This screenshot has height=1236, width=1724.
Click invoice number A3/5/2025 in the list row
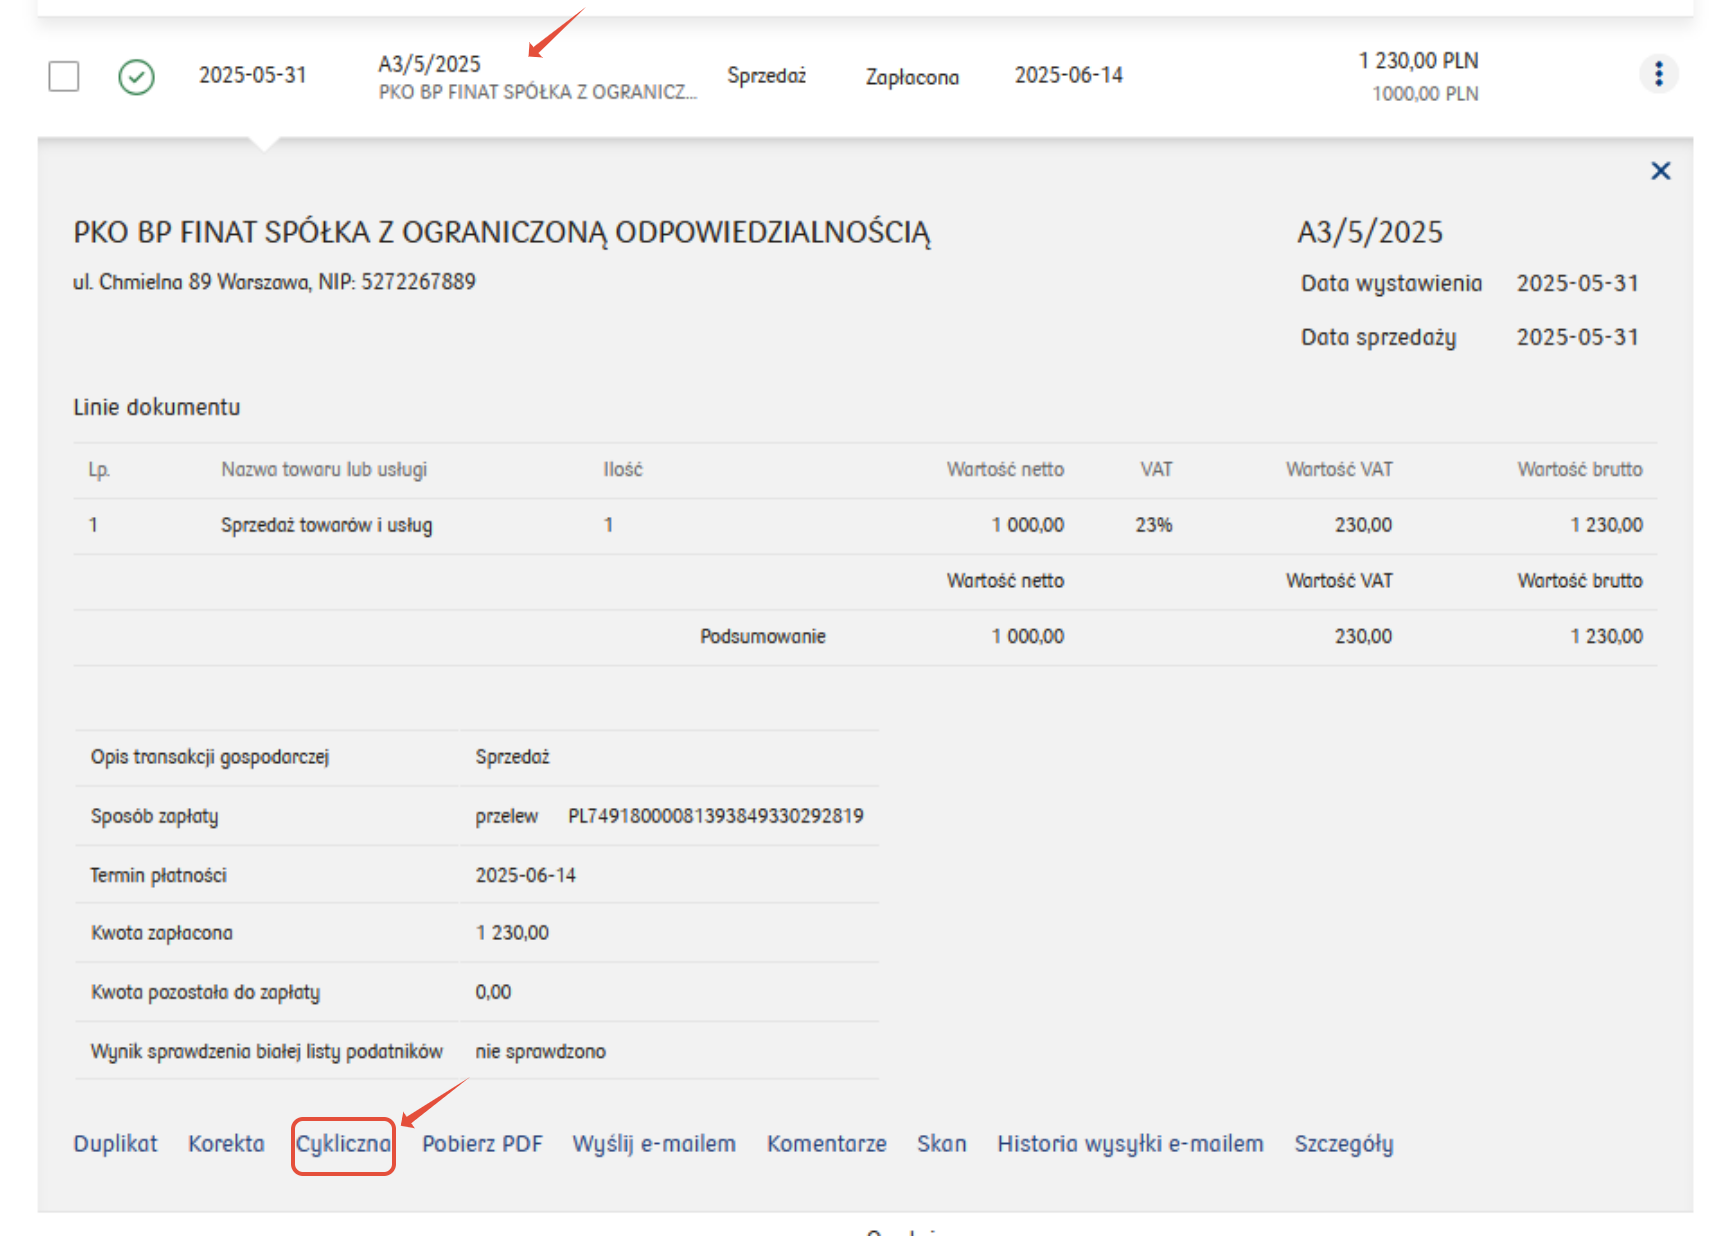pyautogui.click(x=429, y=64)
